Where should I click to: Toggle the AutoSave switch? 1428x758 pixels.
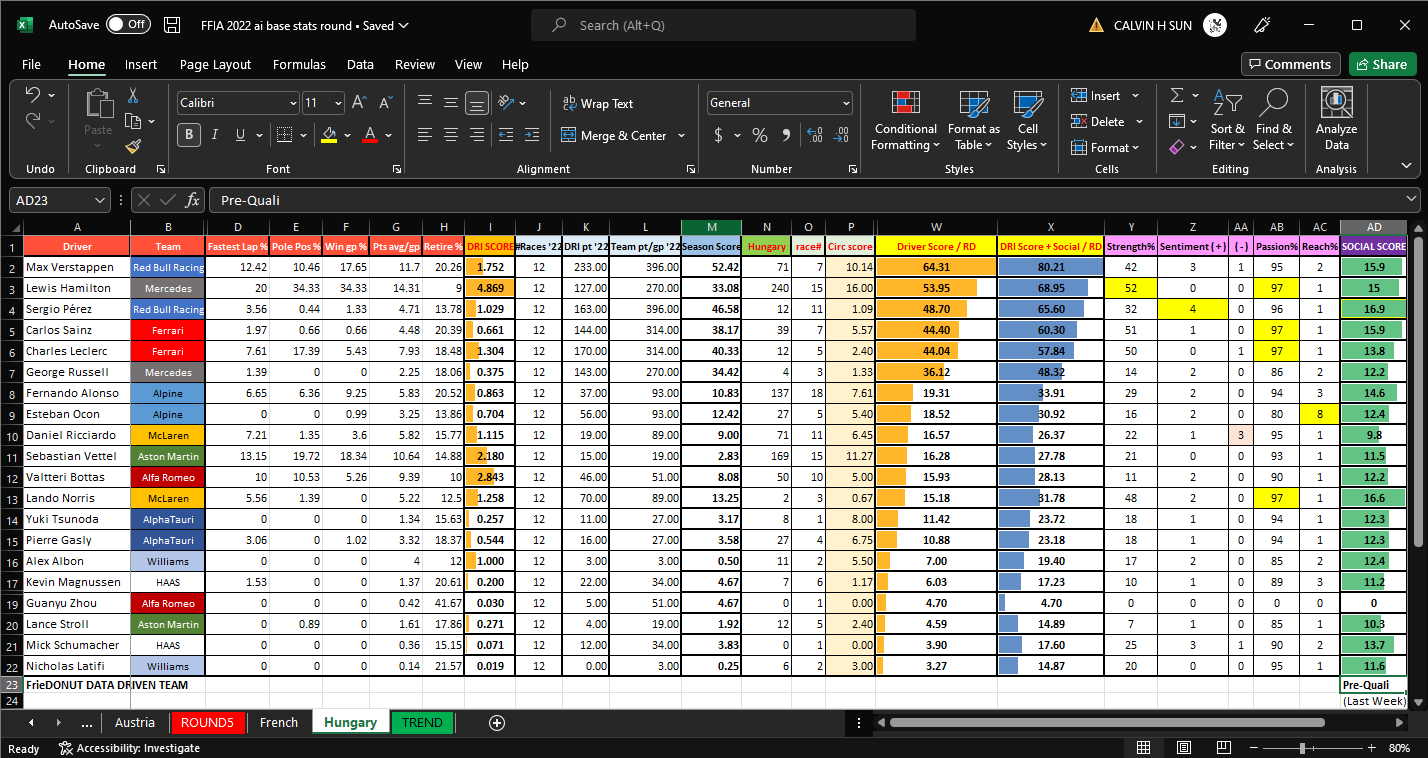click(x=128, y=25)
